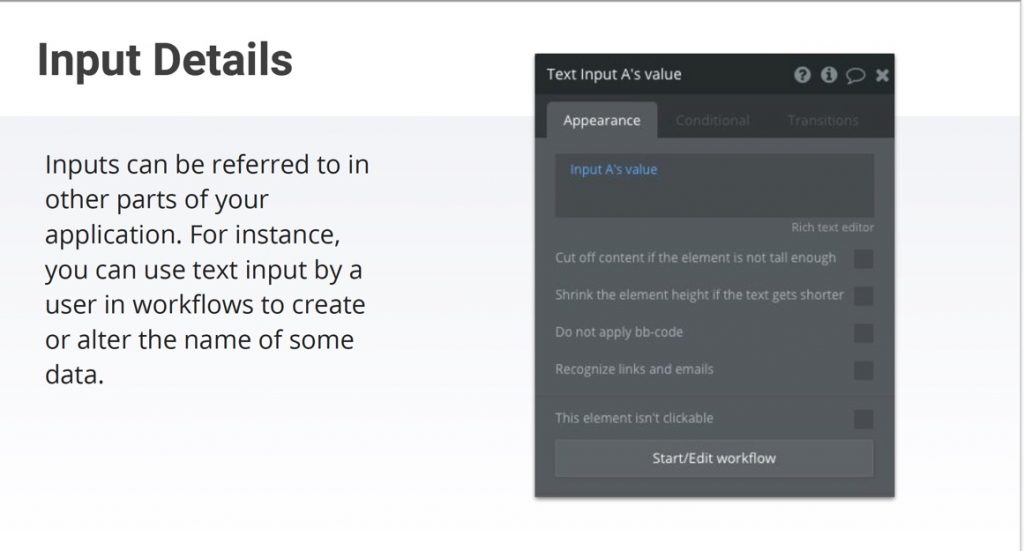The width and height of the screenshot is (1024, 551).
Task: Click the info circle icon
Action: (x=829, y=75)
